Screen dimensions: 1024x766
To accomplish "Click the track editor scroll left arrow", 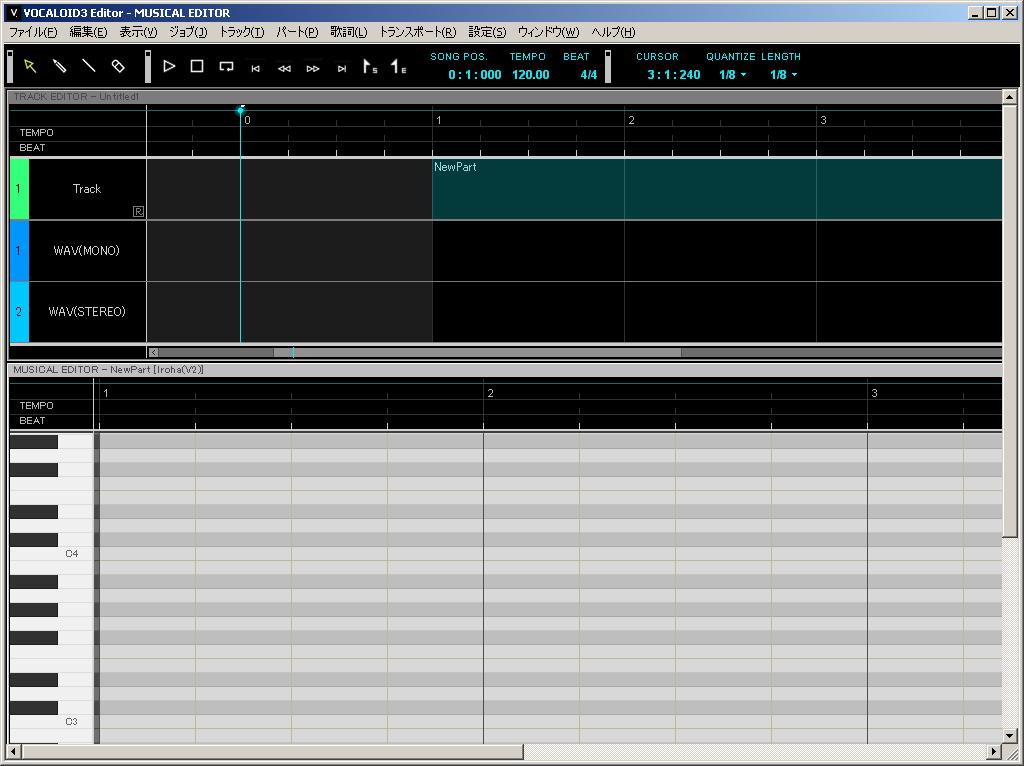I will pyautogui.click(x=153, y=353).
